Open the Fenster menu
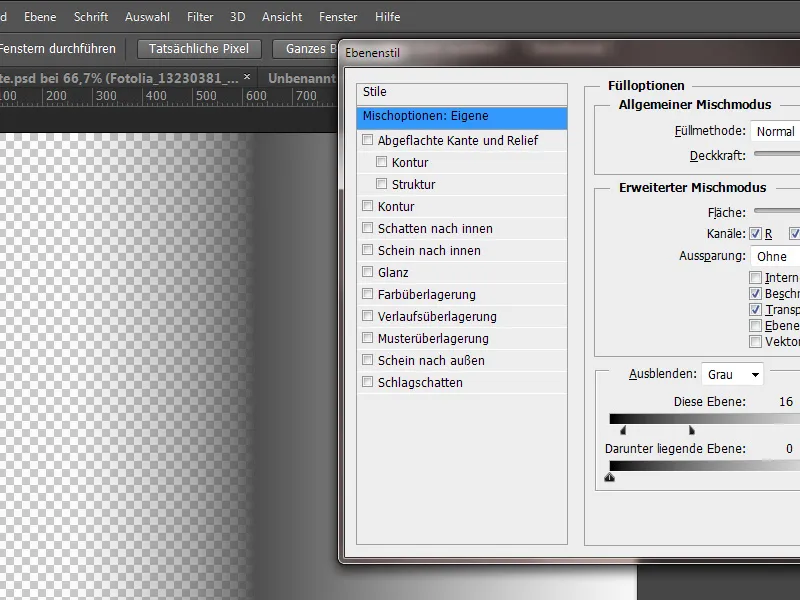Image resolution: width=800 pixels, height=600 pixels. tap(338, 17)
